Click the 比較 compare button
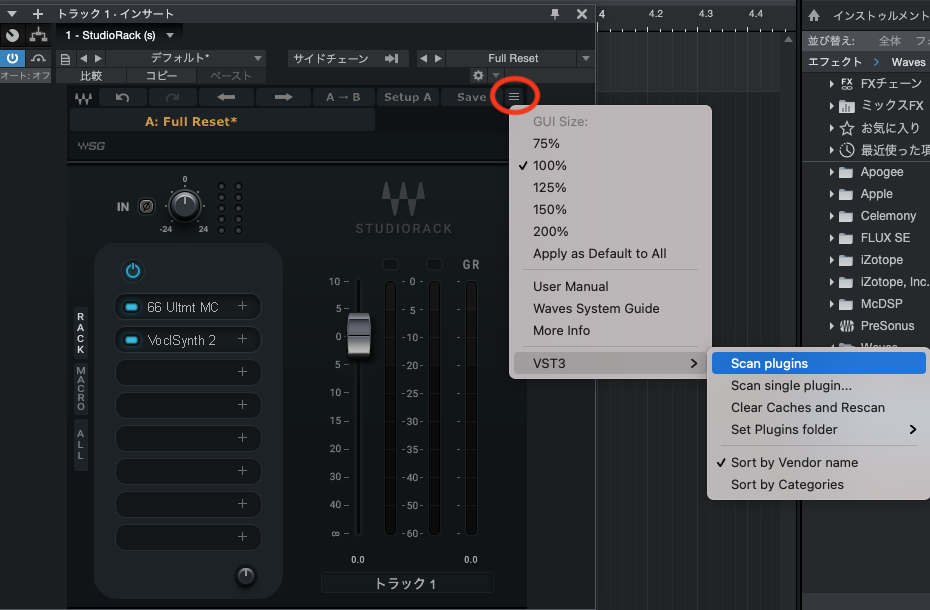This screenshot has width=930, height=610. click(91, 76)
